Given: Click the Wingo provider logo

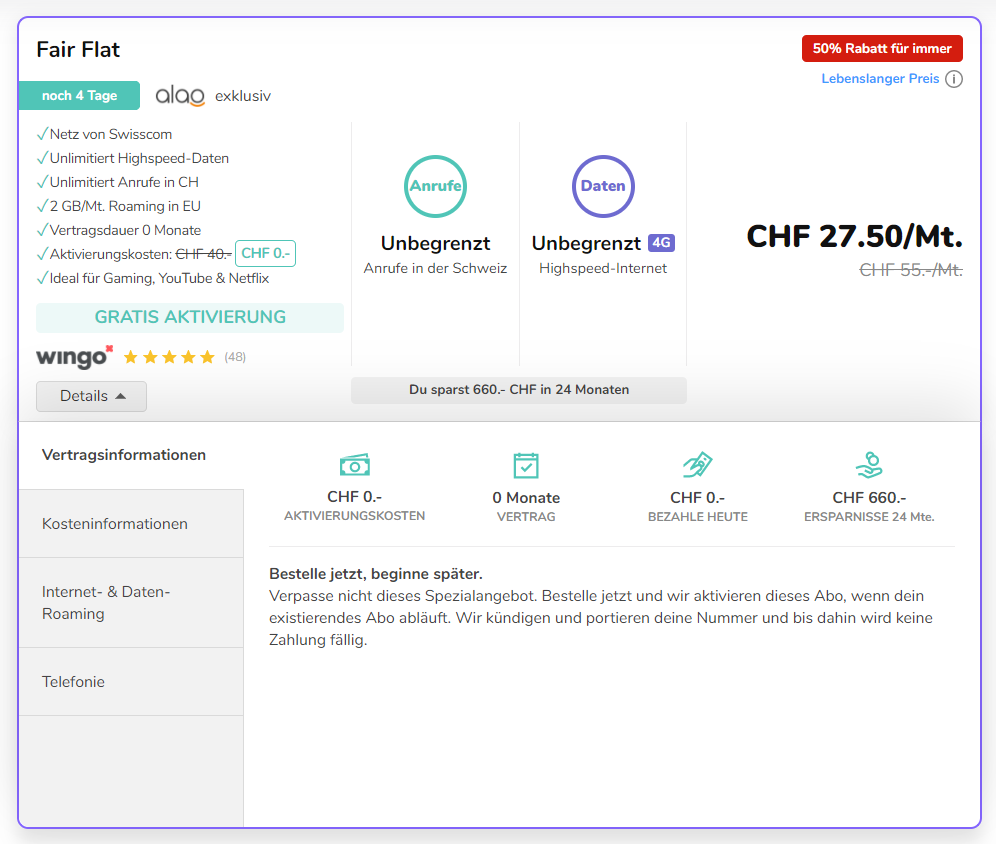Looking at the screenshot, I should [x=74, y=356].
